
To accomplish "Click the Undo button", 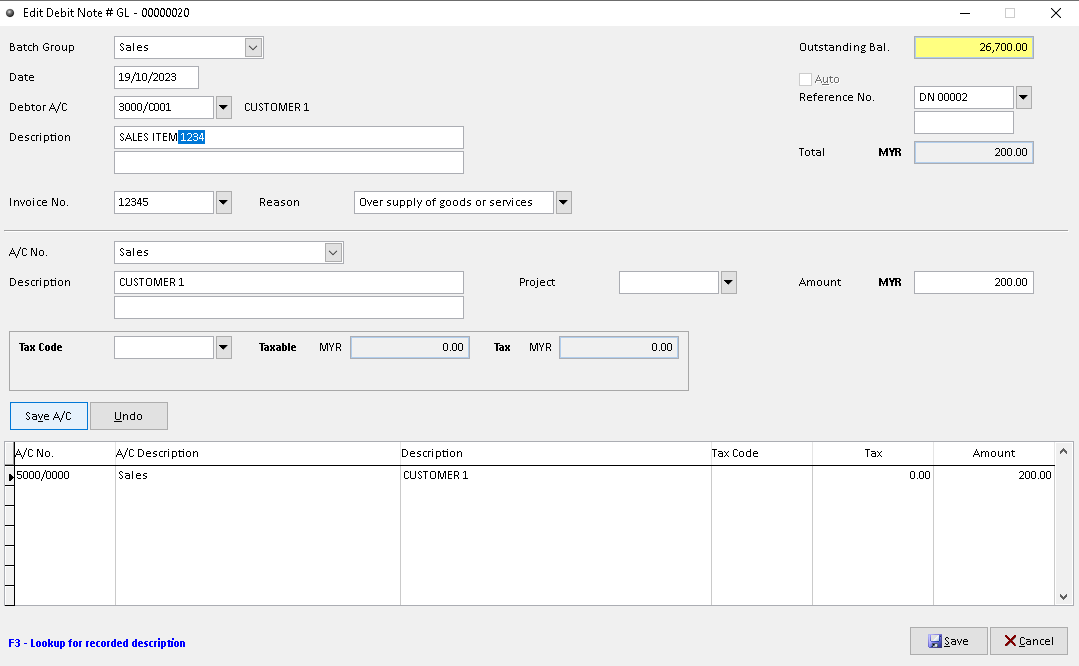I will tap(129, 416).
